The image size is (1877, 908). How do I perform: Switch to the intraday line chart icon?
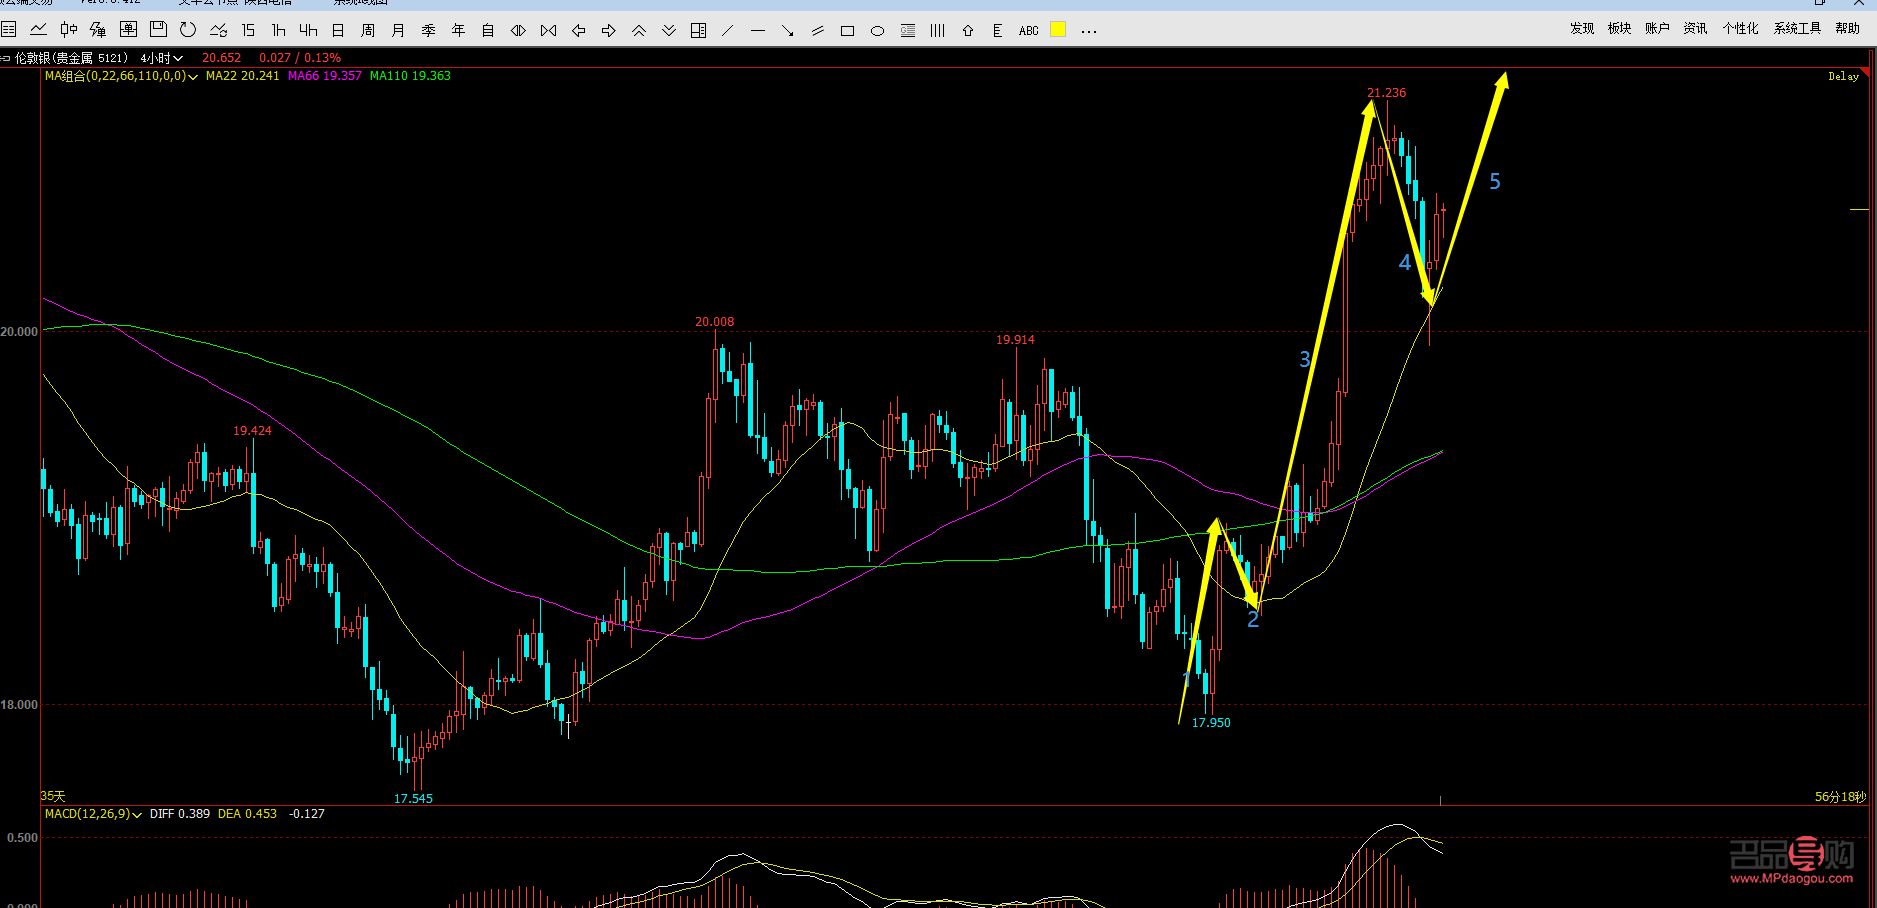(39, 30)
